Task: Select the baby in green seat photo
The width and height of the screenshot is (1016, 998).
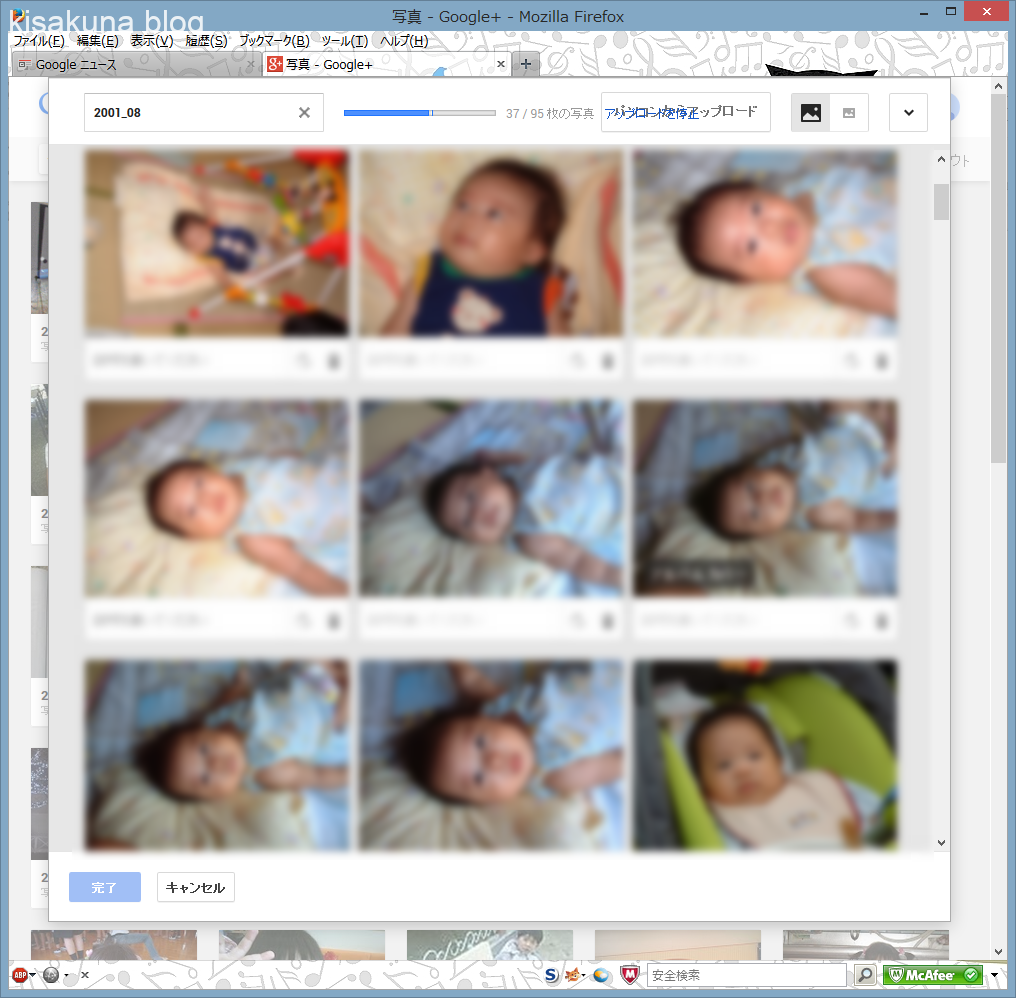Action: [x=765, y=755]
